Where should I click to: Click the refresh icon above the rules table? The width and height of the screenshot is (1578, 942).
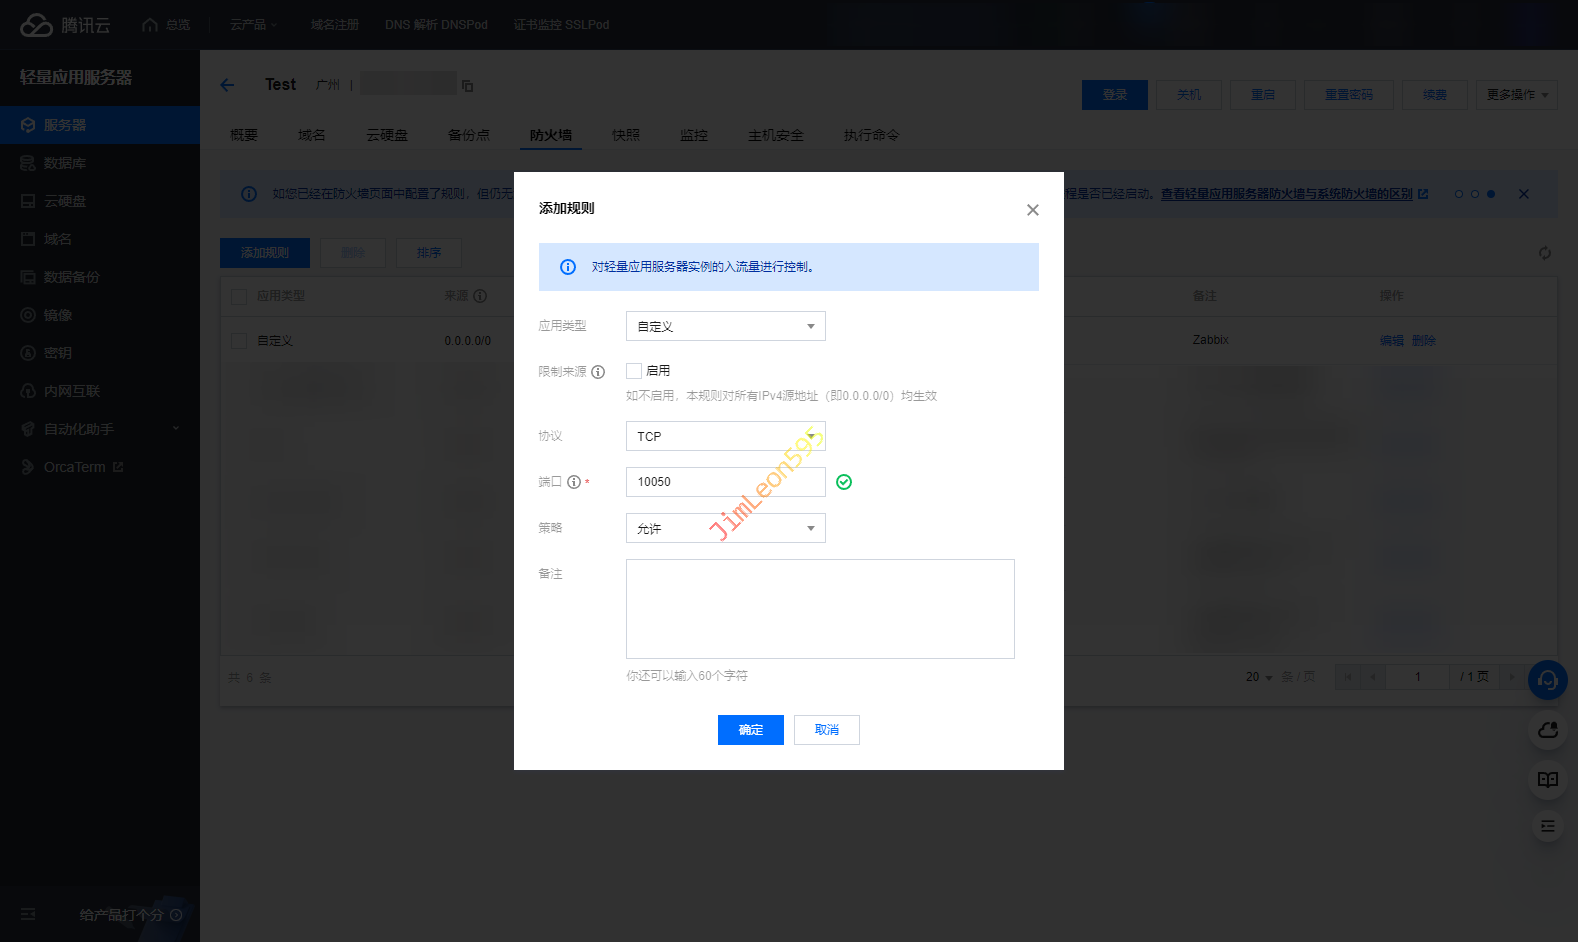1544,253
